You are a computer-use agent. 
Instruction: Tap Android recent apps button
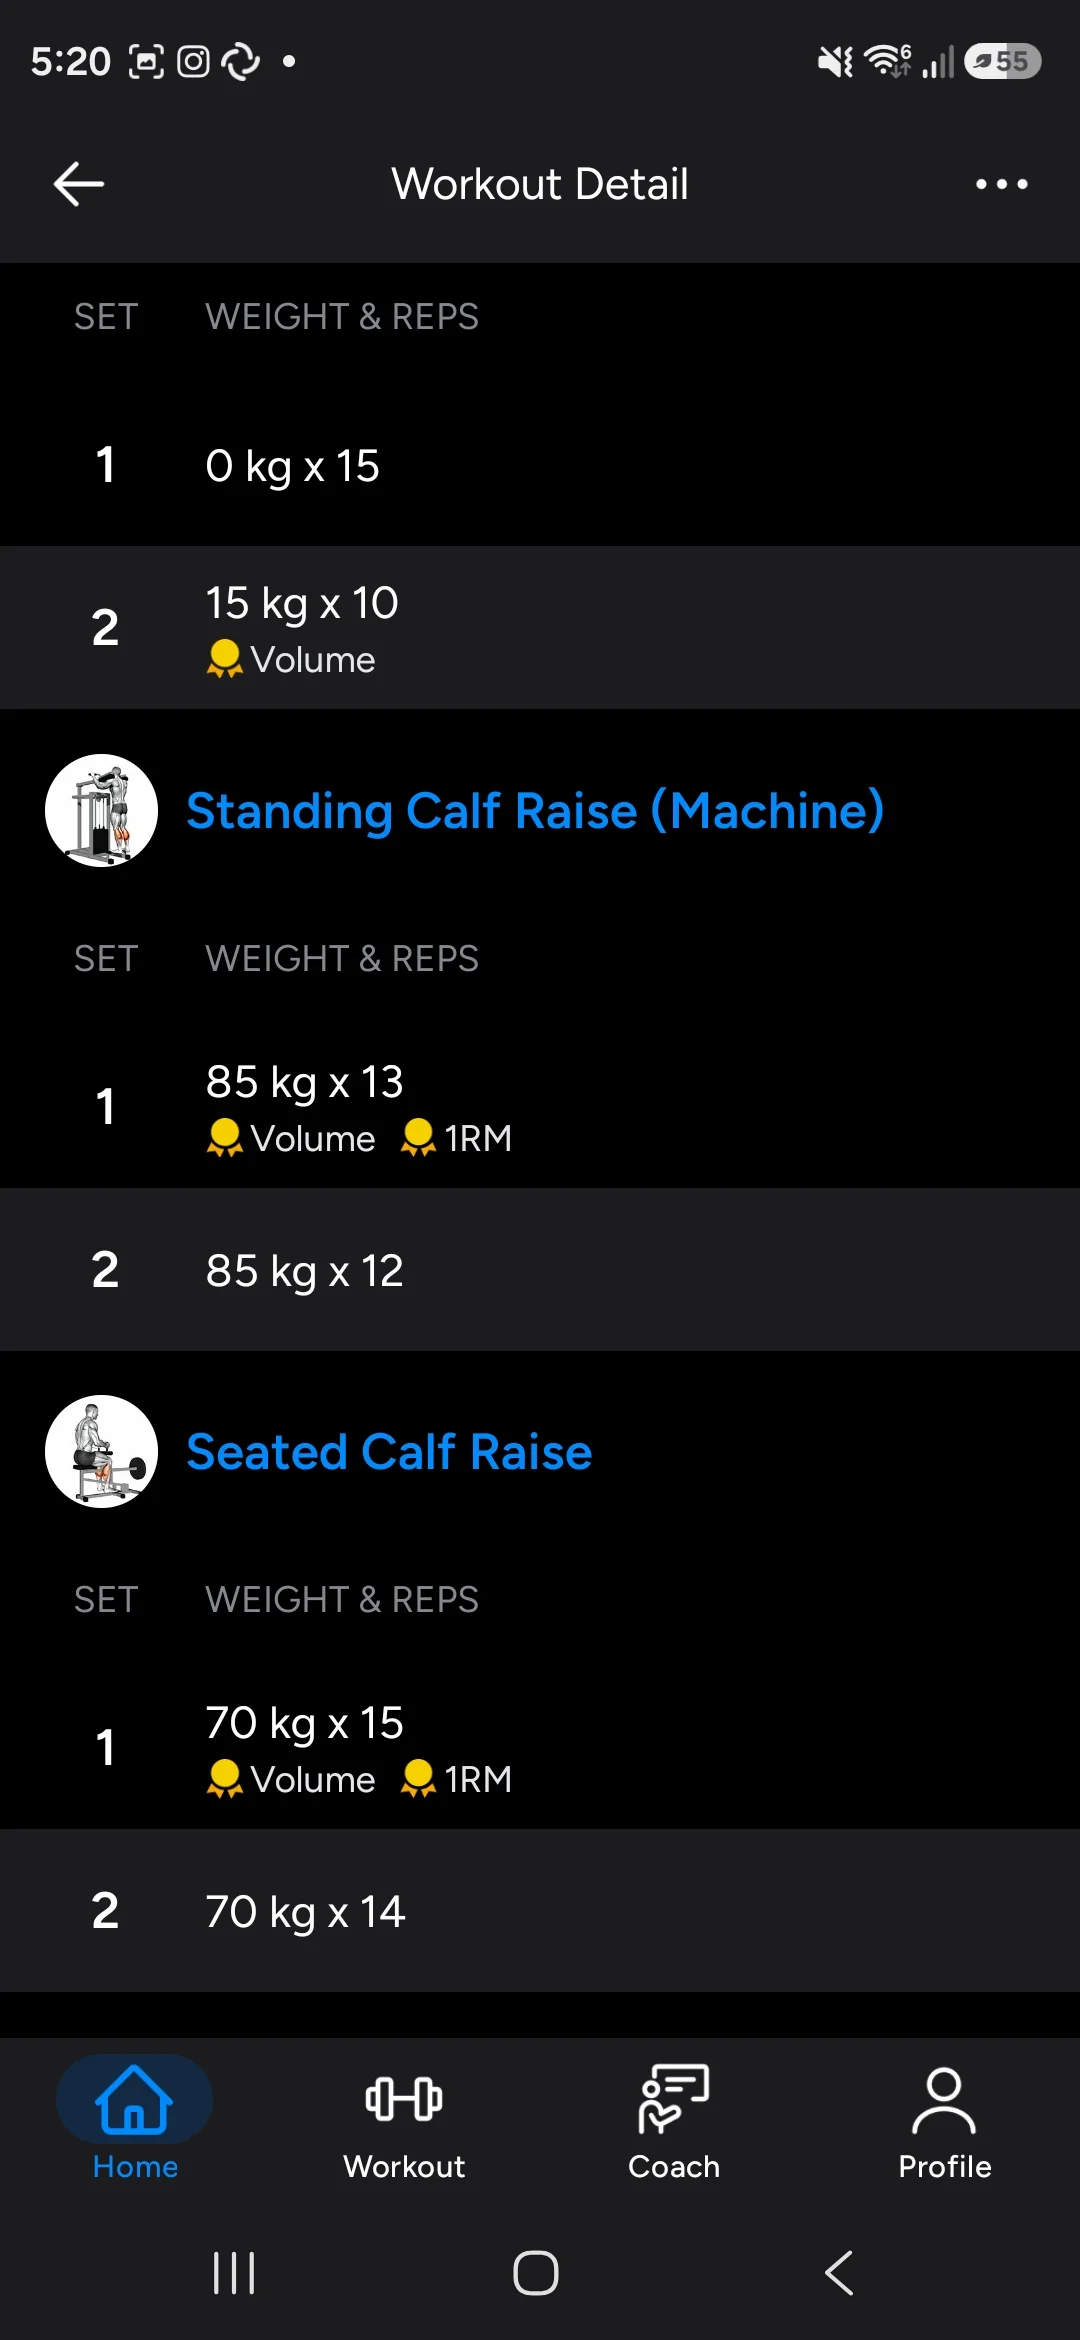tap(234, 2273)
